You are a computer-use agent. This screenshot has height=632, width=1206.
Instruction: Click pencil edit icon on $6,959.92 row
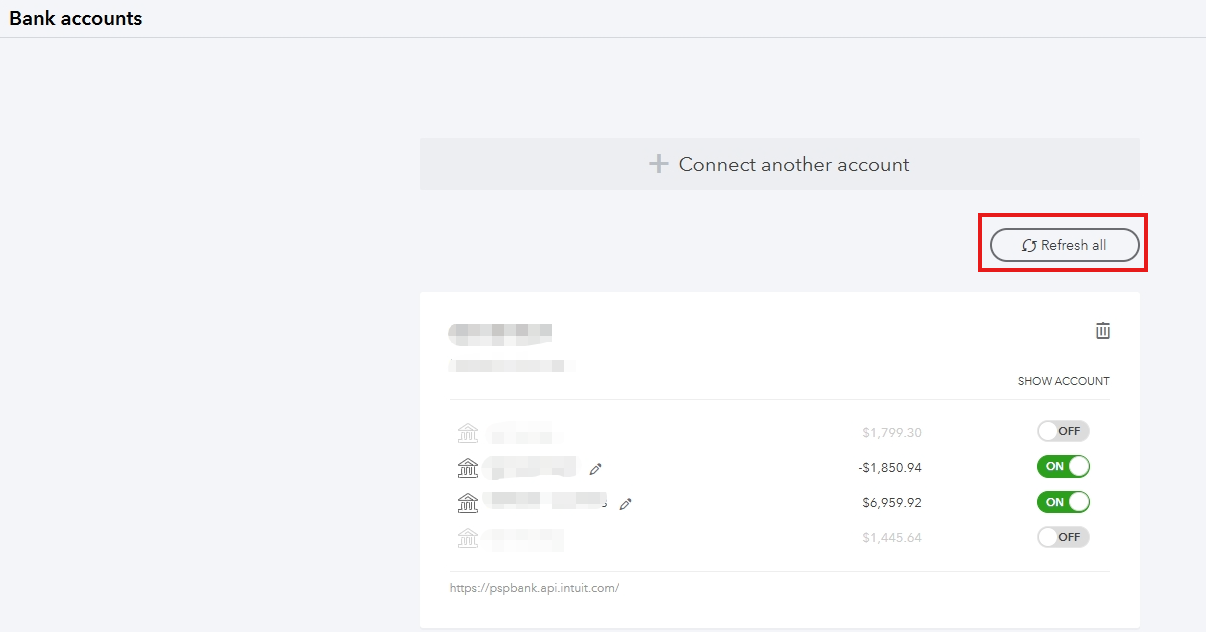click(x=626, y=504)
